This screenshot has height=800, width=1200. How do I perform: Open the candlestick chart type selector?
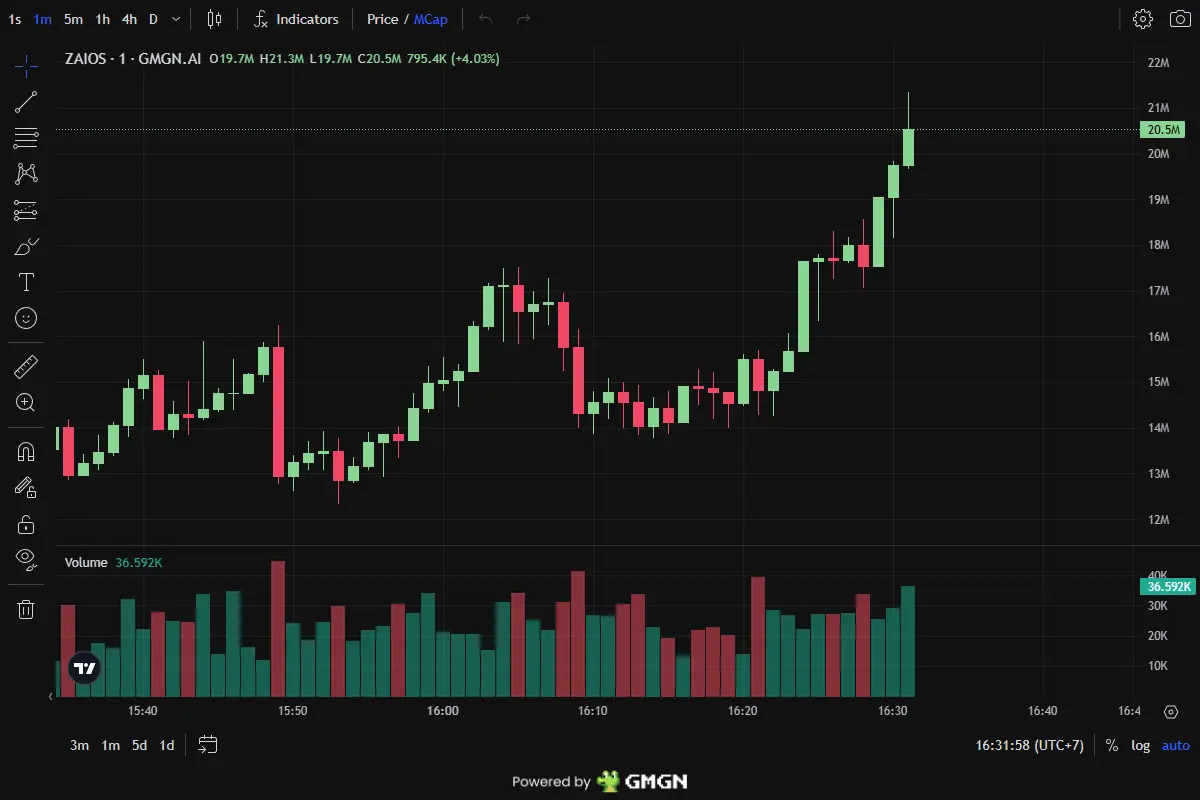click(x=214, y=19)
